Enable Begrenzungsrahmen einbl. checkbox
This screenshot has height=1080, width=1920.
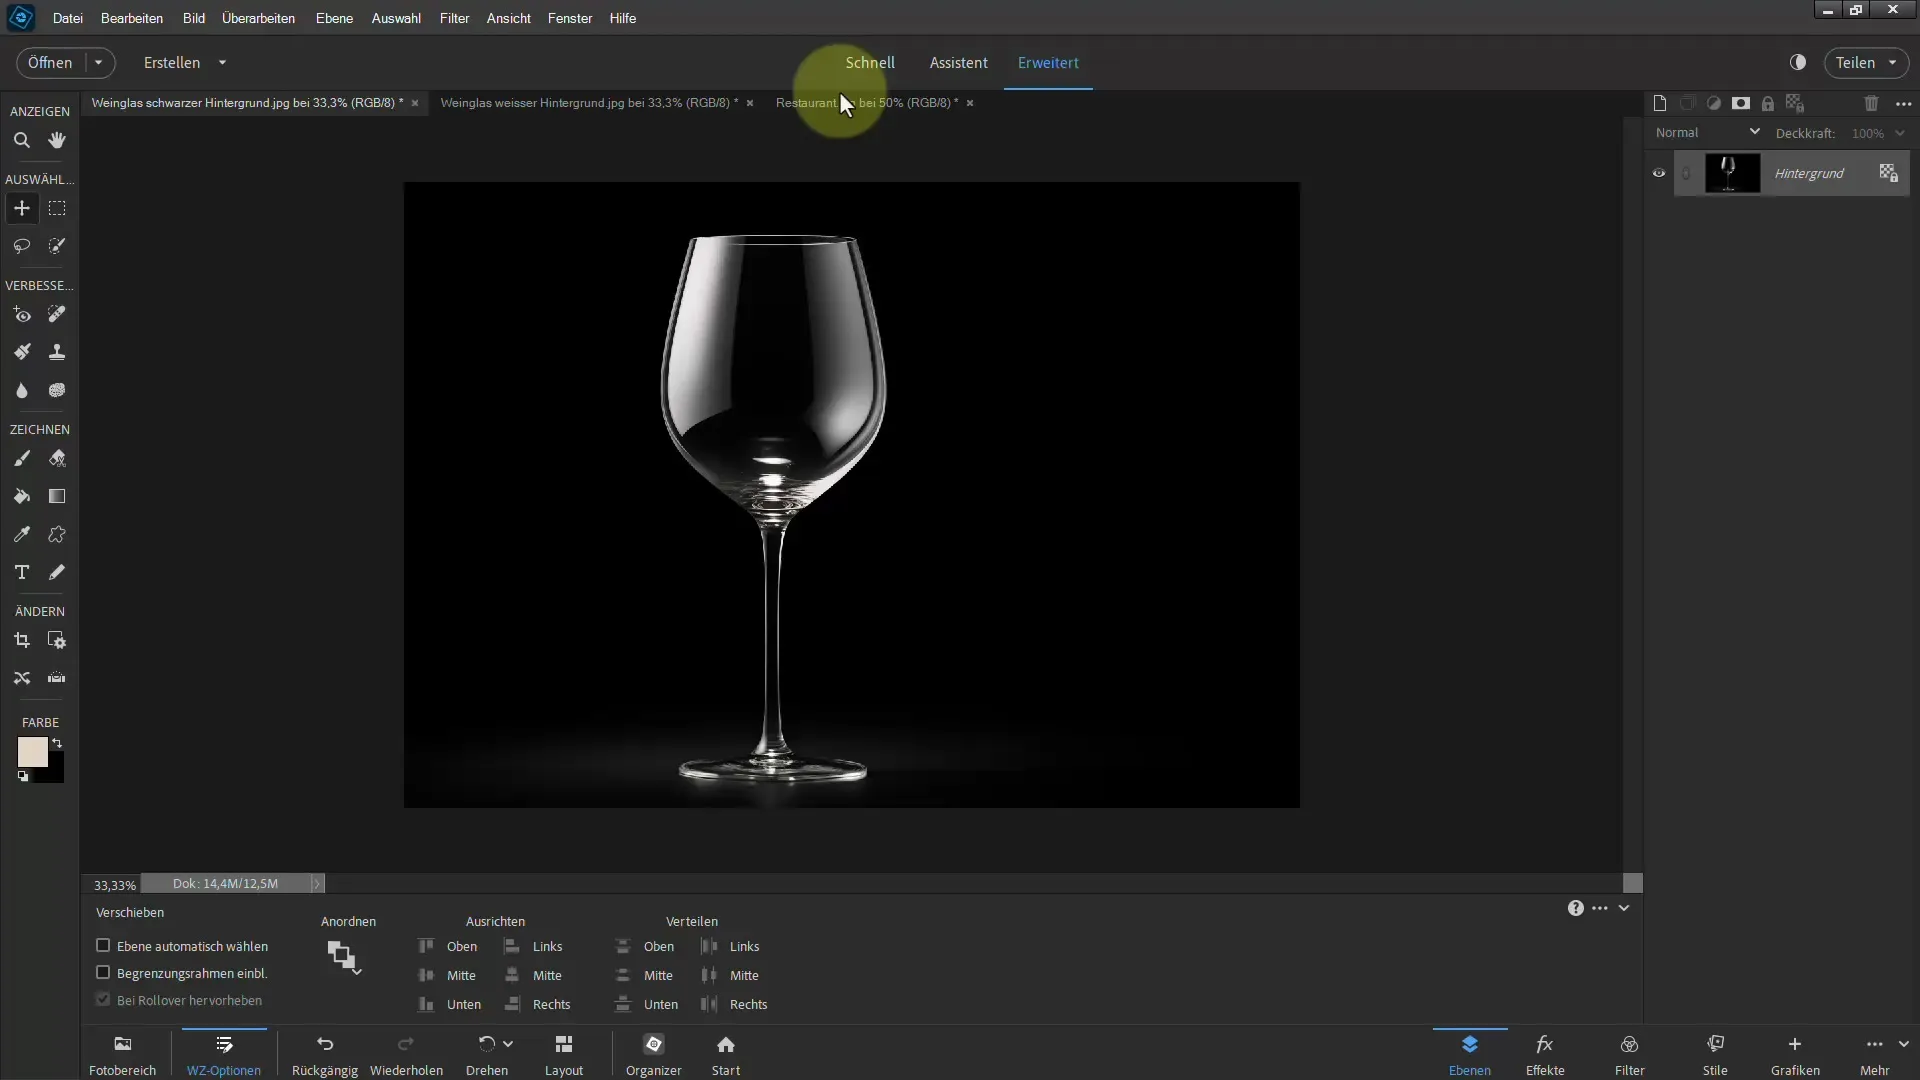(103, 972)
